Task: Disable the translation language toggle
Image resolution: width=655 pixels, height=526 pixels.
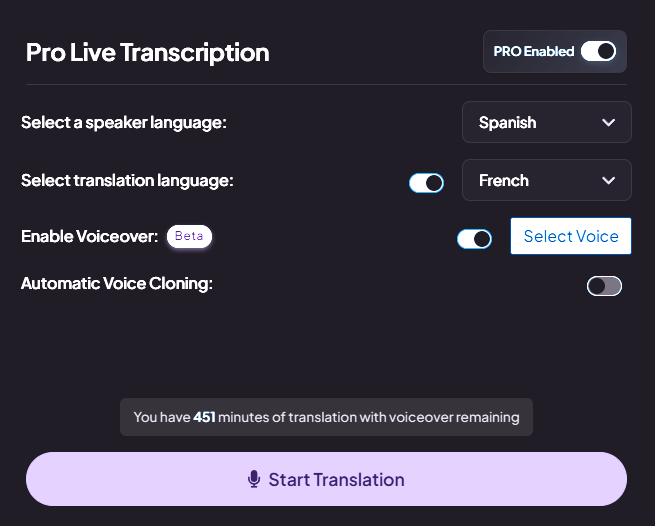Action: [426, 183]
